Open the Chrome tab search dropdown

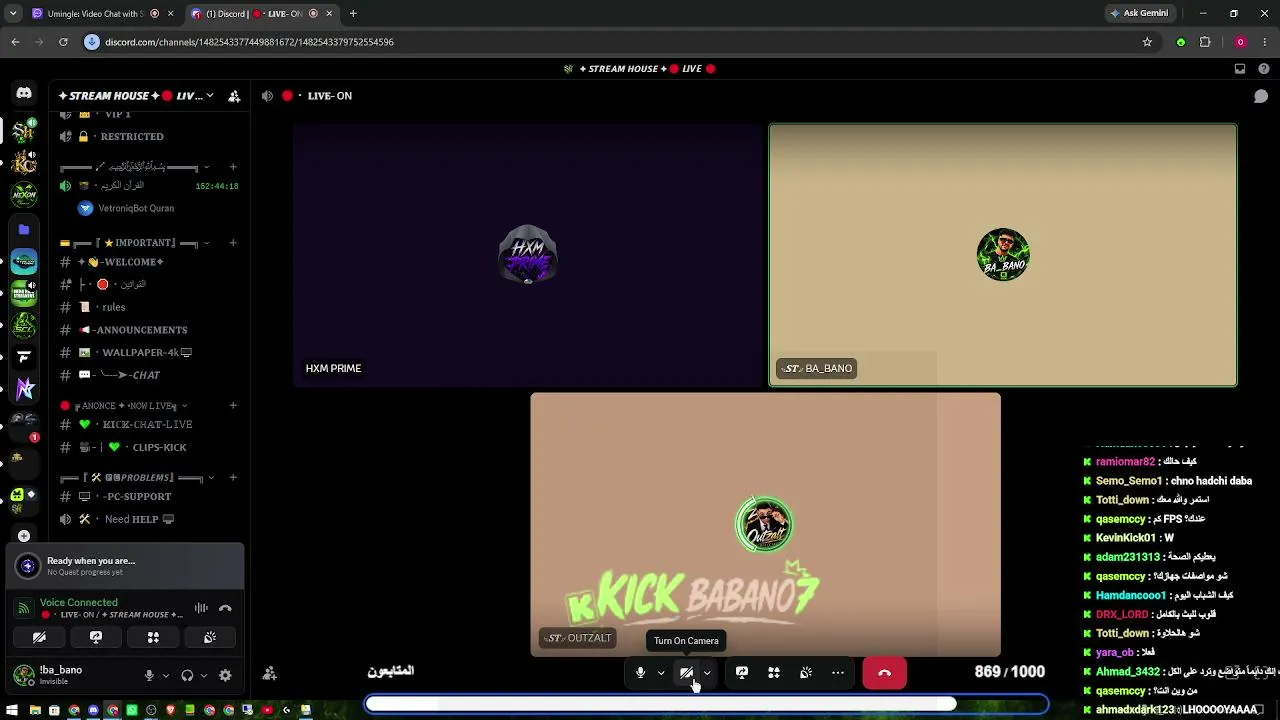(x=13, y=14)
